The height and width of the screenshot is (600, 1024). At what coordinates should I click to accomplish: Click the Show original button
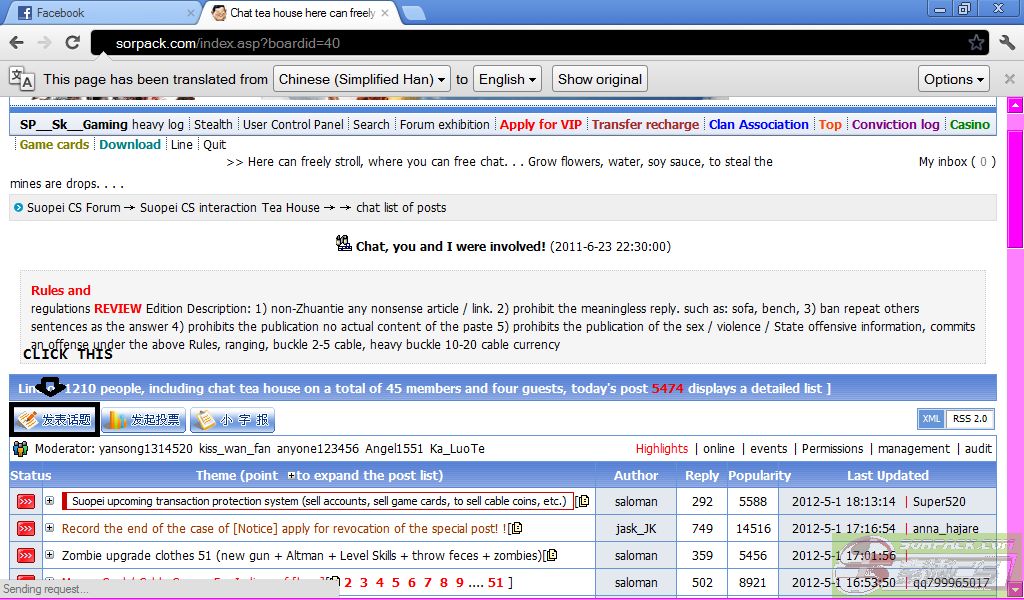[599, 79]
